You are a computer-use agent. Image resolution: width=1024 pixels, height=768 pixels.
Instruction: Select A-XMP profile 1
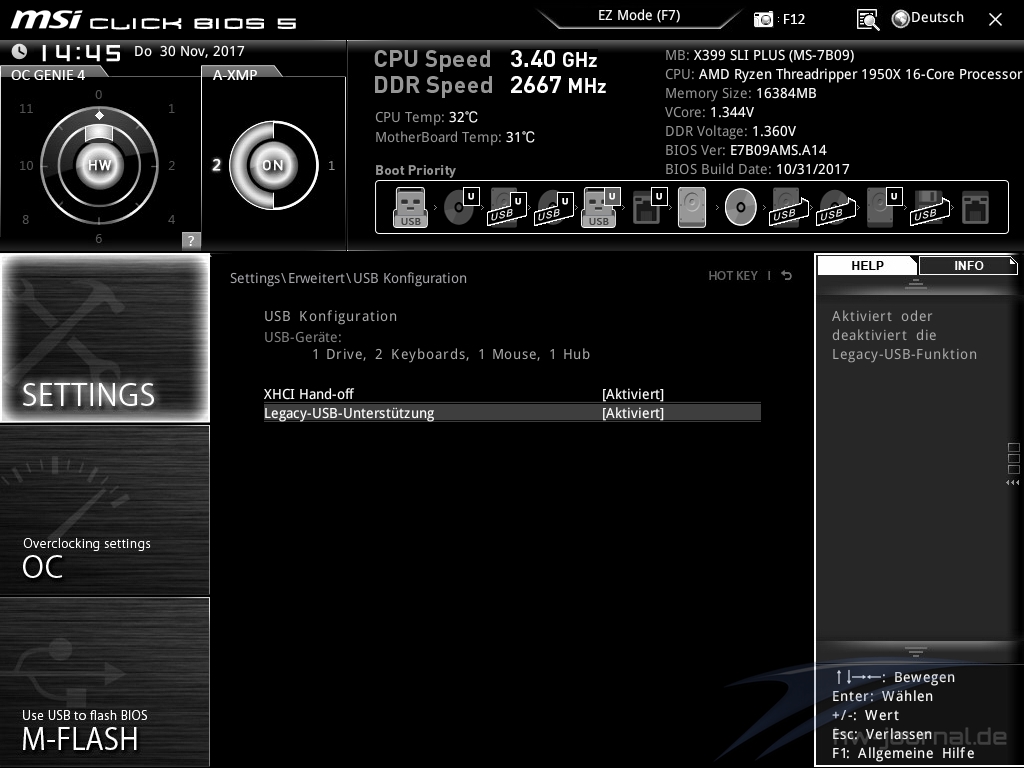tap(332, 166)
